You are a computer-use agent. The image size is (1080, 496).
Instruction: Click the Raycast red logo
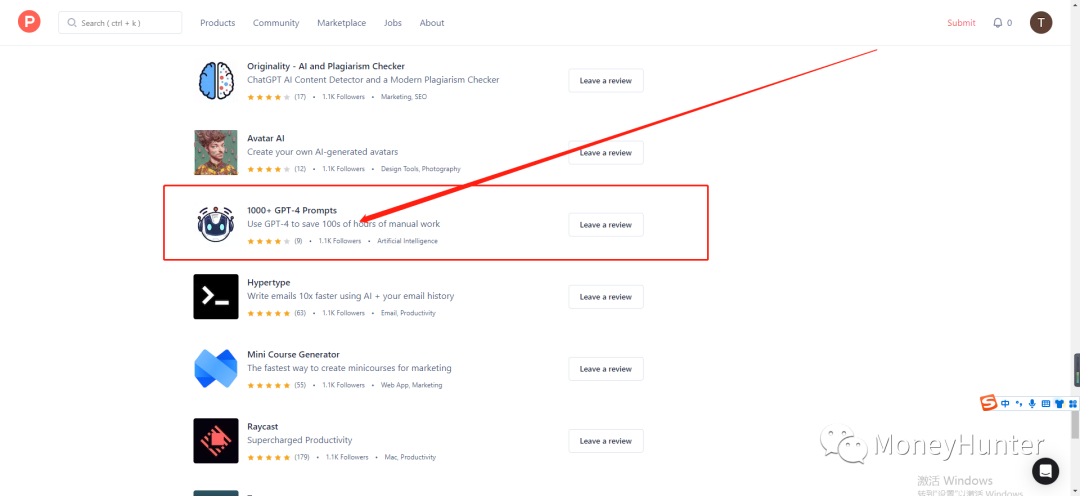tap(216, 441)
